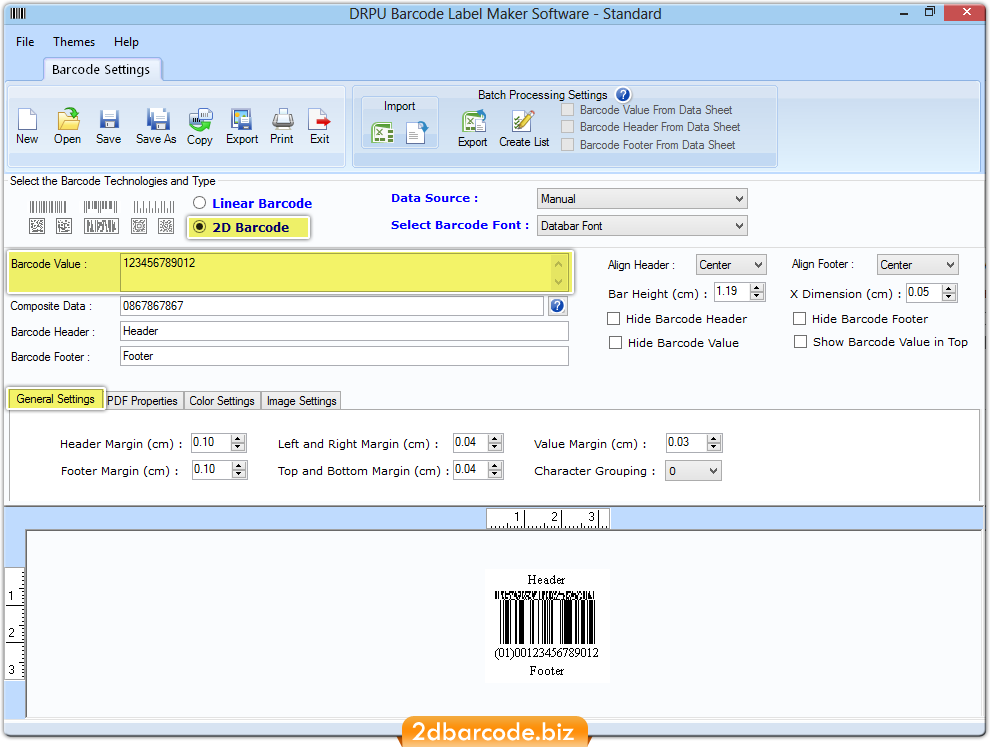The image size is (990, 747).
Task: Switch to the Color Settings tab
Action: coord(222,401)
